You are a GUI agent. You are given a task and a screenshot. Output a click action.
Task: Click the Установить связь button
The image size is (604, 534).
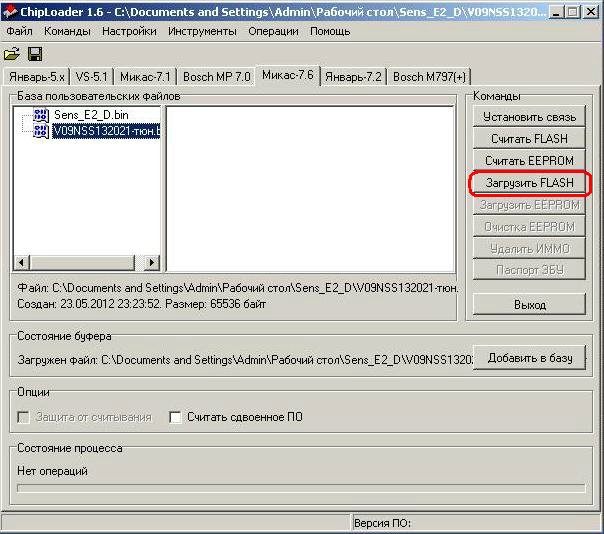point(528,117)
